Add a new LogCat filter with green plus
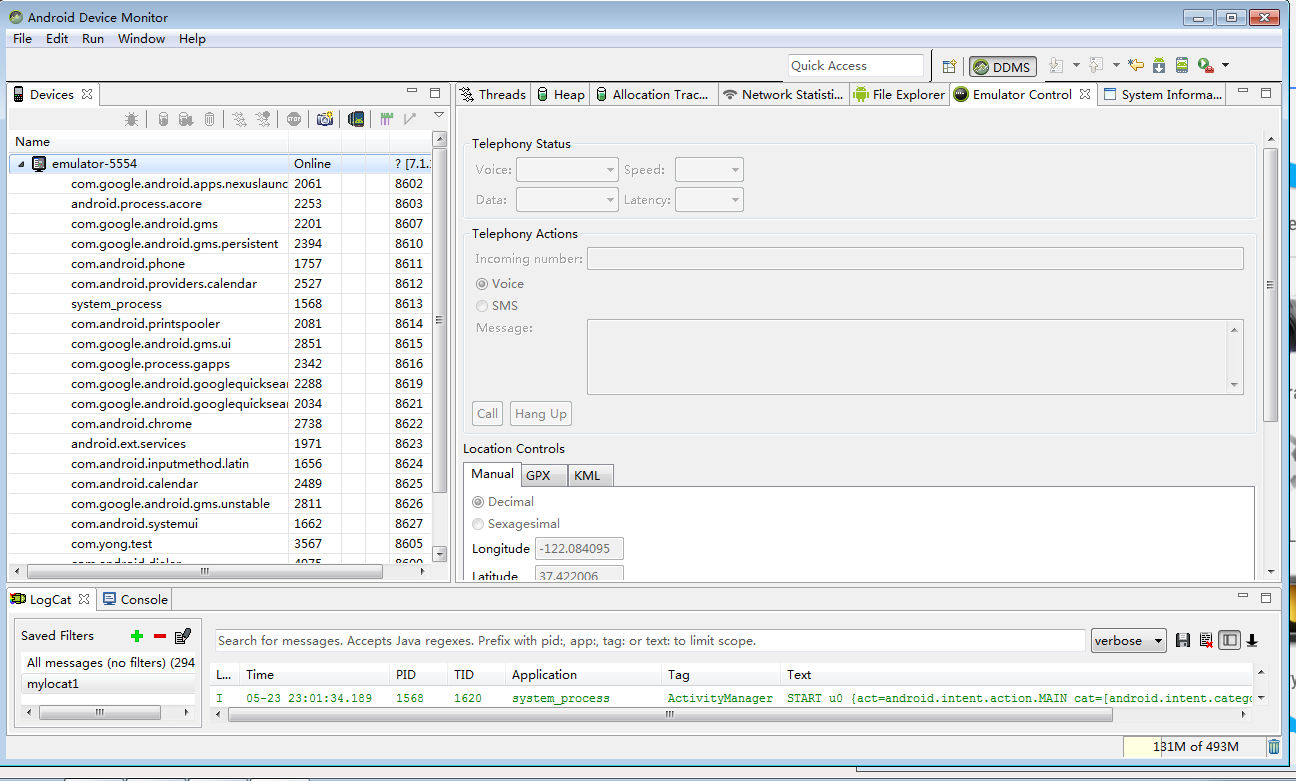Screen dimensions: 1296x781 tap(137, 636)
